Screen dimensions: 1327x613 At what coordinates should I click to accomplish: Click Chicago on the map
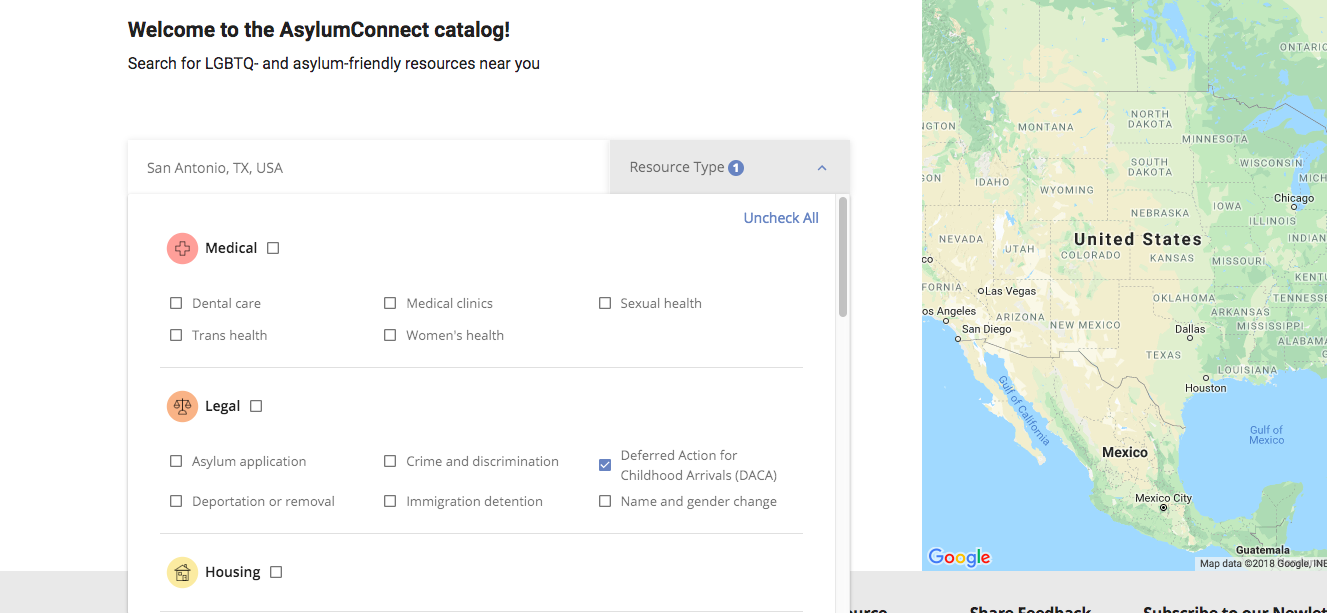1294,198
